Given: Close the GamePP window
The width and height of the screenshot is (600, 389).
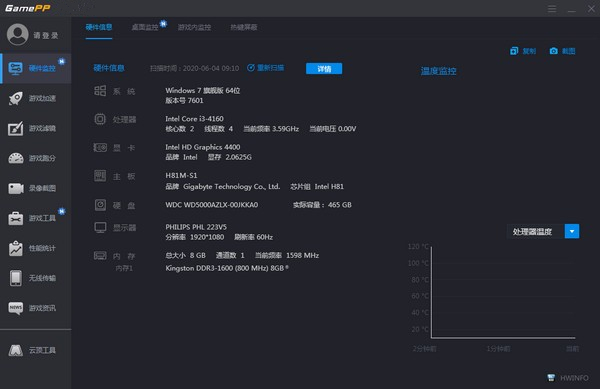Looking at the screenshot, I should pyautogui.click(x=591, y=8).
